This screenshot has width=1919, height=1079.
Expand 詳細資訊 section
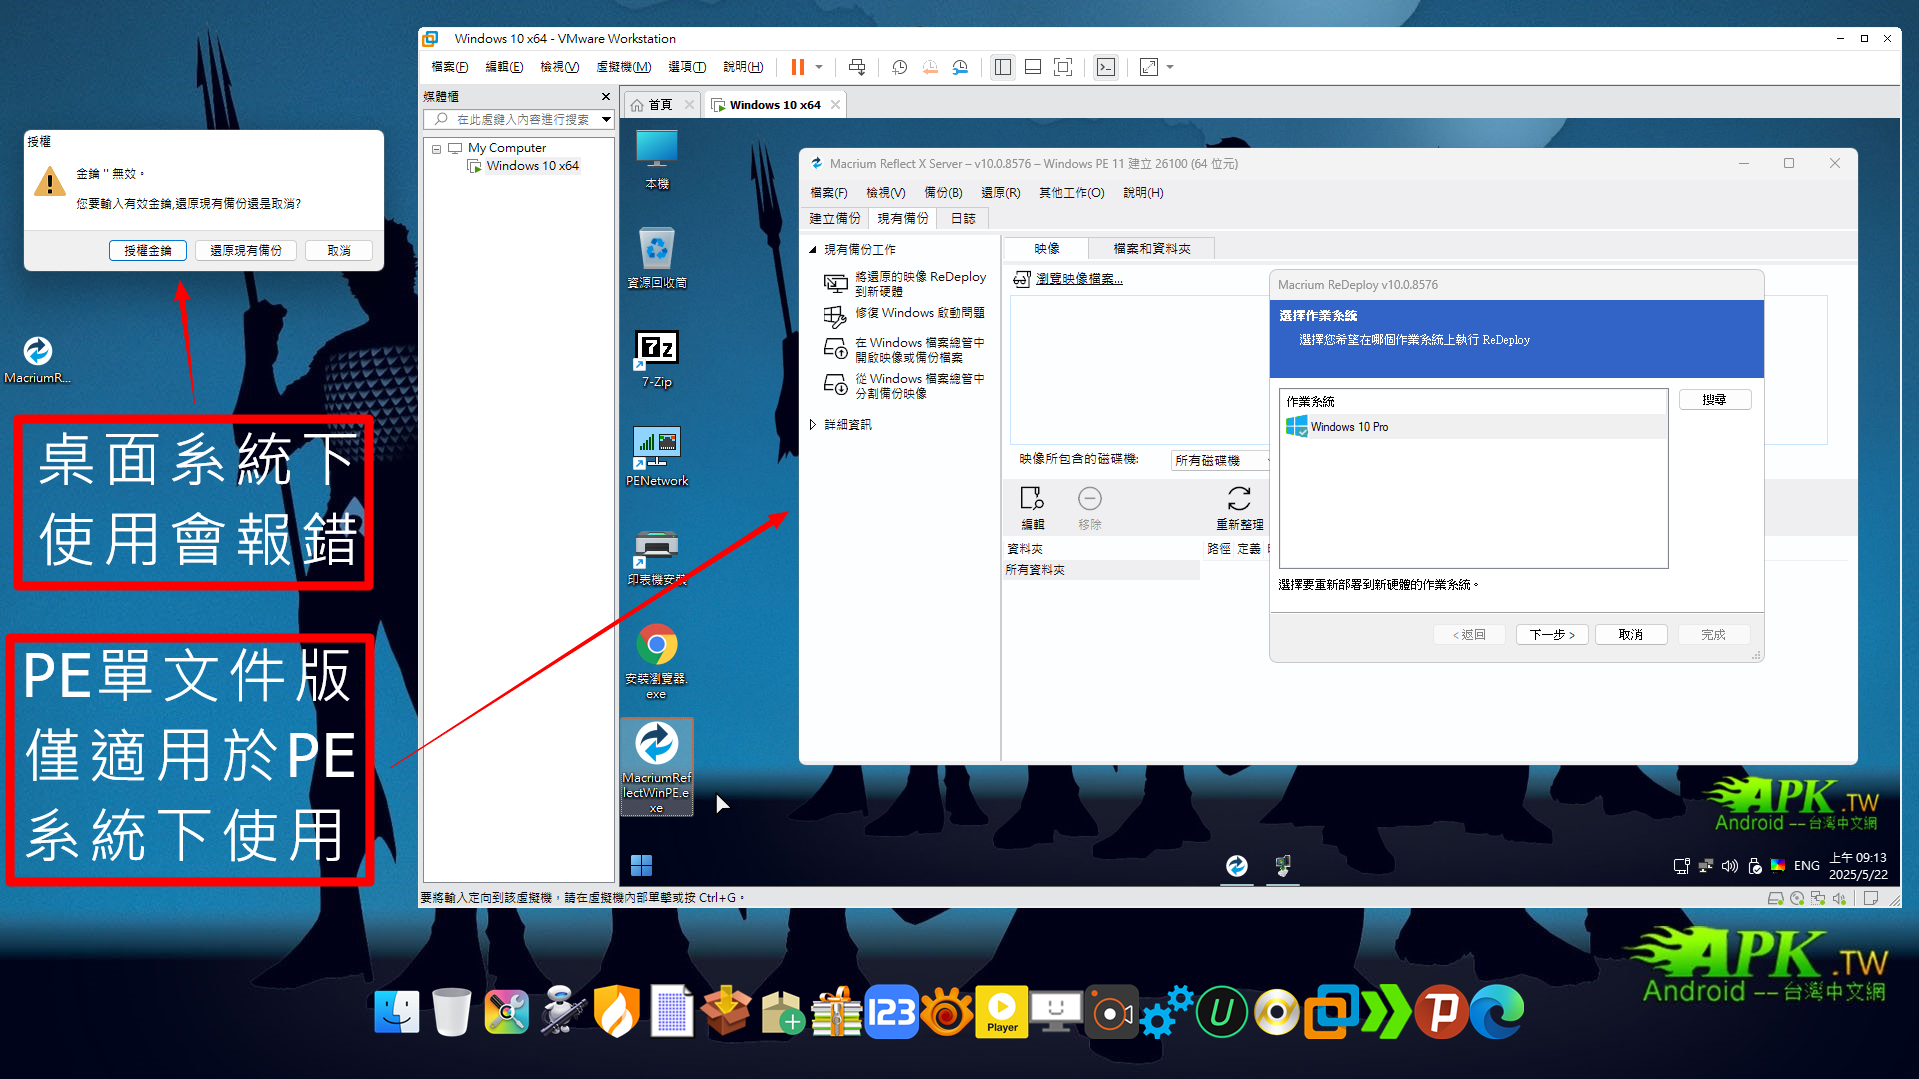(x=813, y=424)
